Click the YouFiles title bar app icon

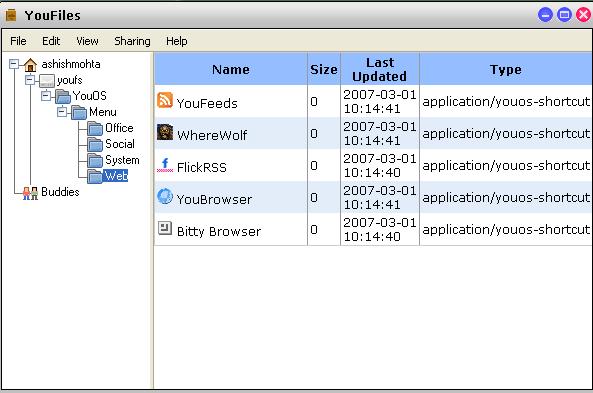[11, 16]
